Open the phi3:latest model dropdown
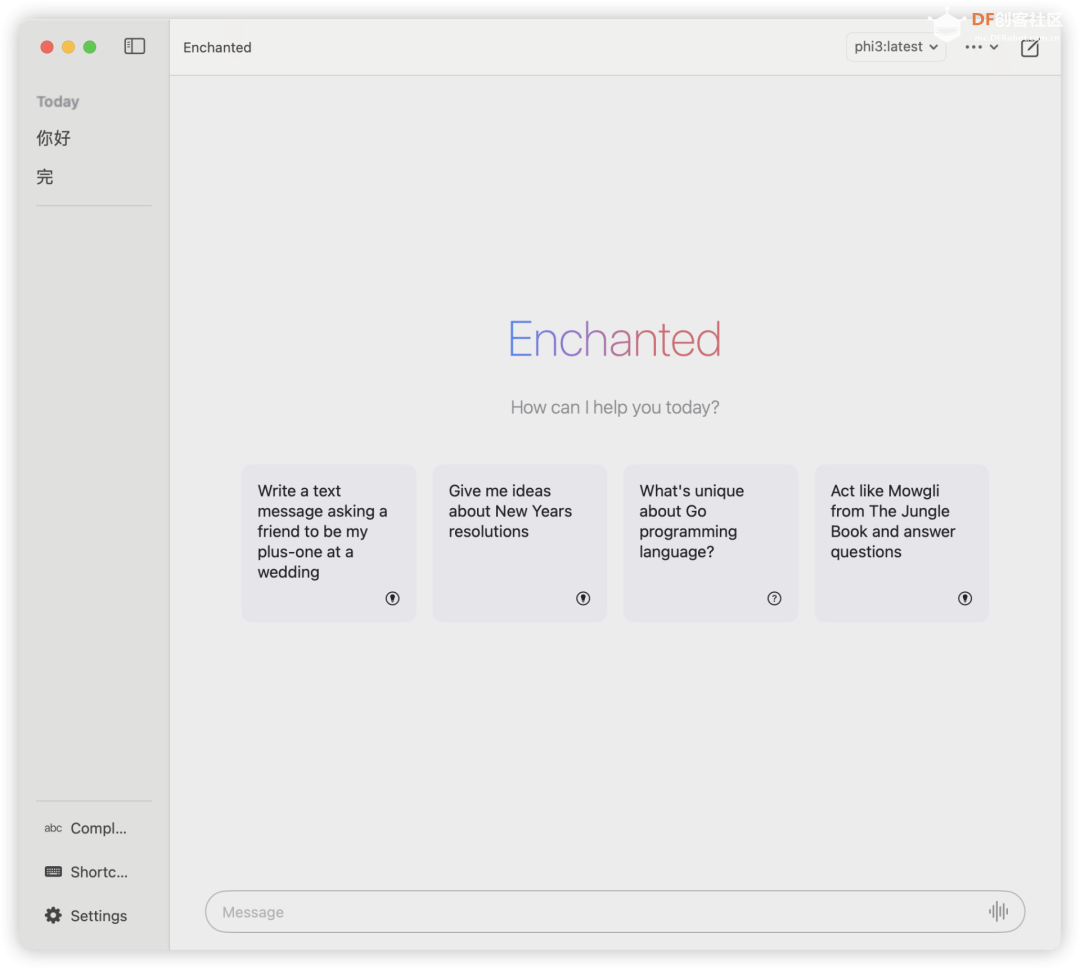This screenshot has height=969, width=1080. 895,47
